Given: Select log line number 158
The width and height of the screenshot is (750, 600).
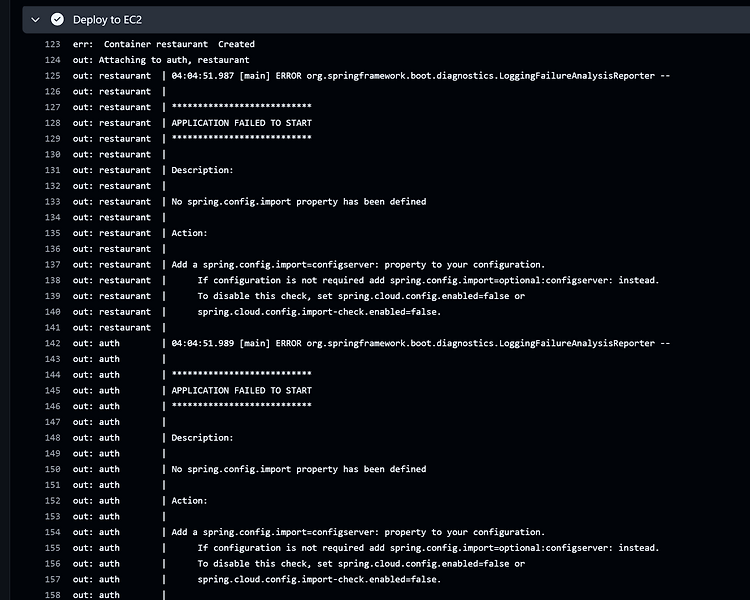Looking at the screenshot, I should pyautogui.click(x=53, y=595).
